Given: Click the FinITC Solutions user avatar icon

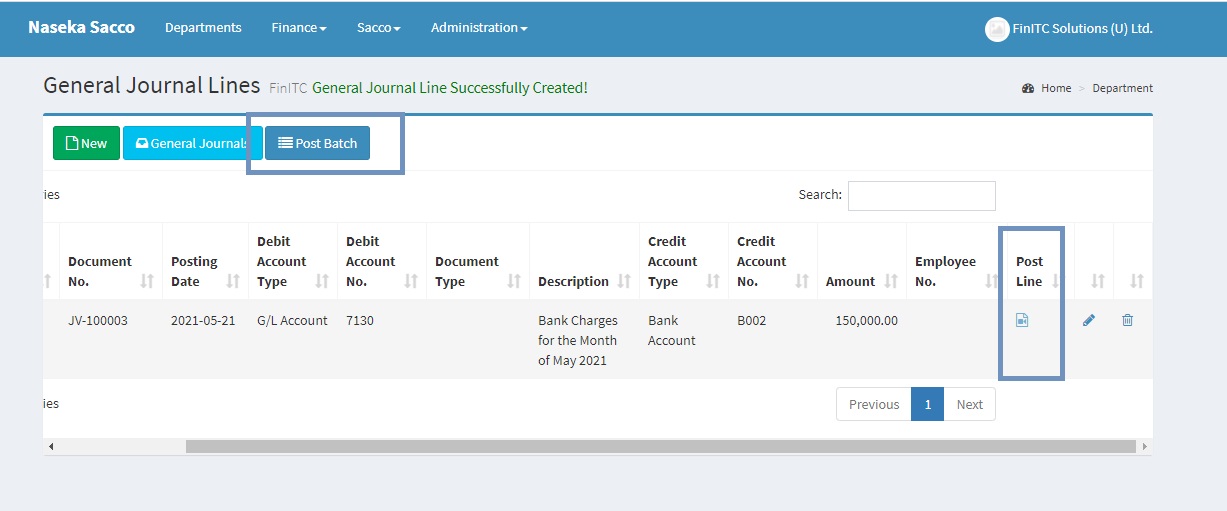Looking at the screenshot, I should pos(996,29).
